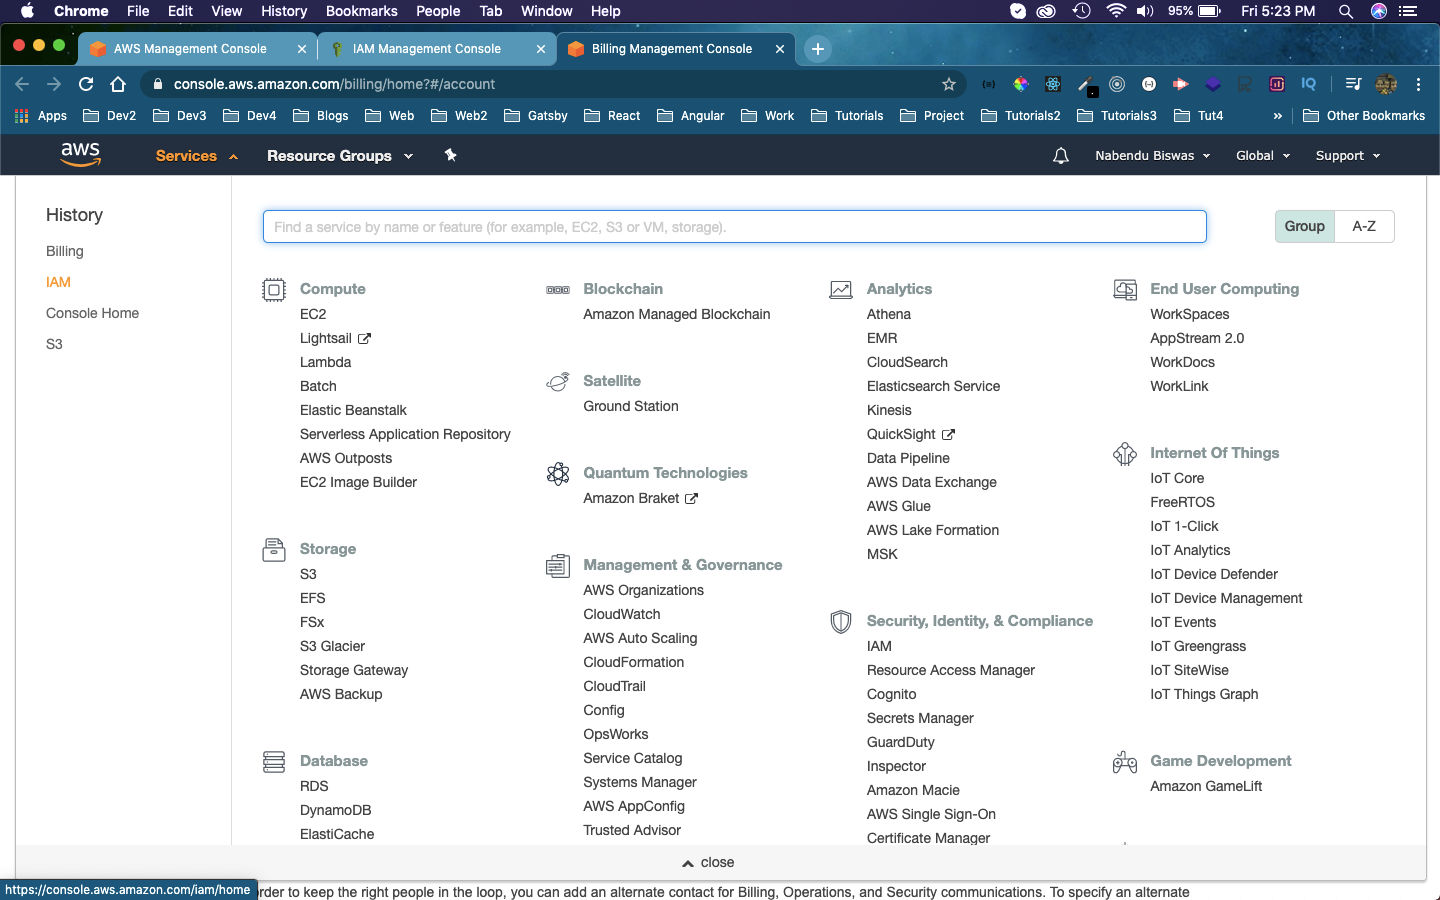
Task: Click the Compute category icon
Action: 274,290
